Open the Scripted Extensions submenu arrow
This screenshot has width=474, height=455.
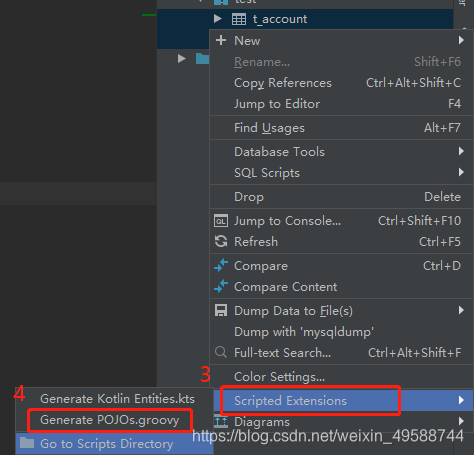pyautogui.click(x=461, y=400)
